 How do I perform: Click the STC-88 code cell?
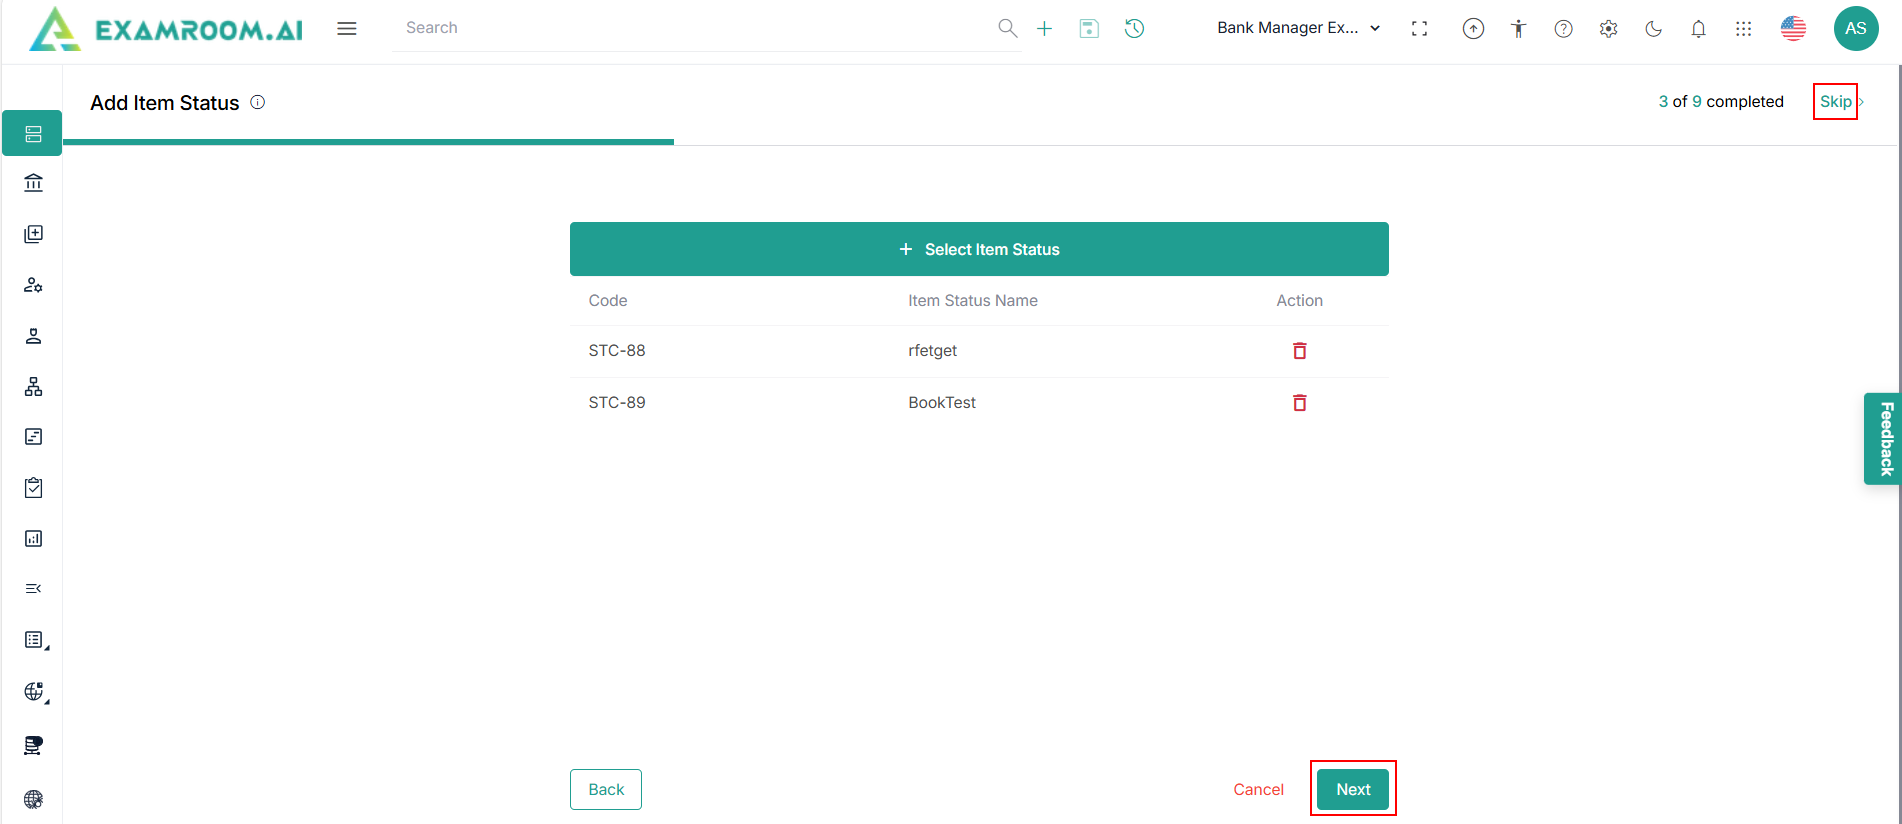click(617, 351)
